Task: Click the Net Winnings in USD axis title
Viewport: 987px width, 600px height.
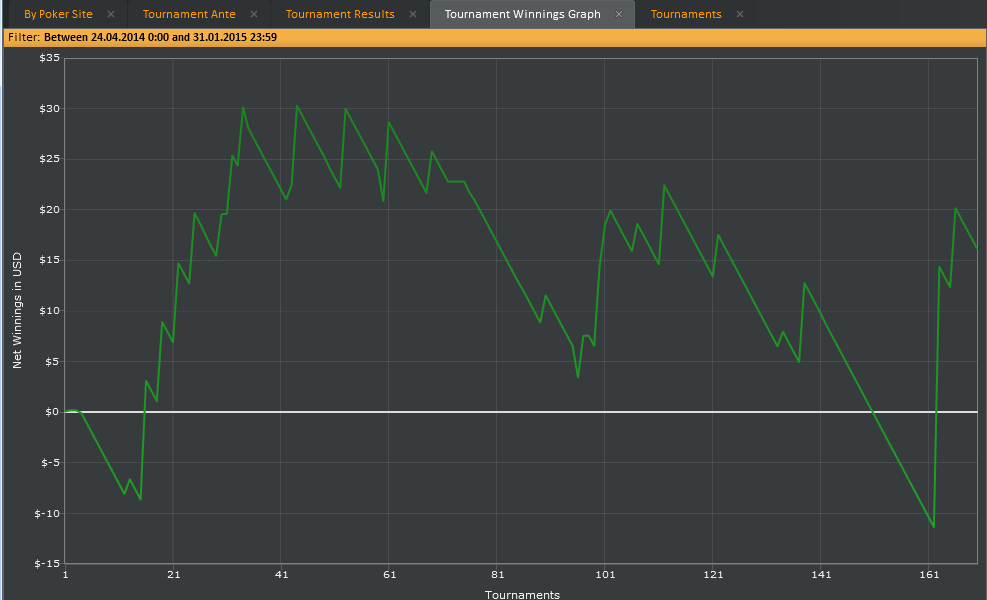Action: pyautogui.click(x=17, y=310)
